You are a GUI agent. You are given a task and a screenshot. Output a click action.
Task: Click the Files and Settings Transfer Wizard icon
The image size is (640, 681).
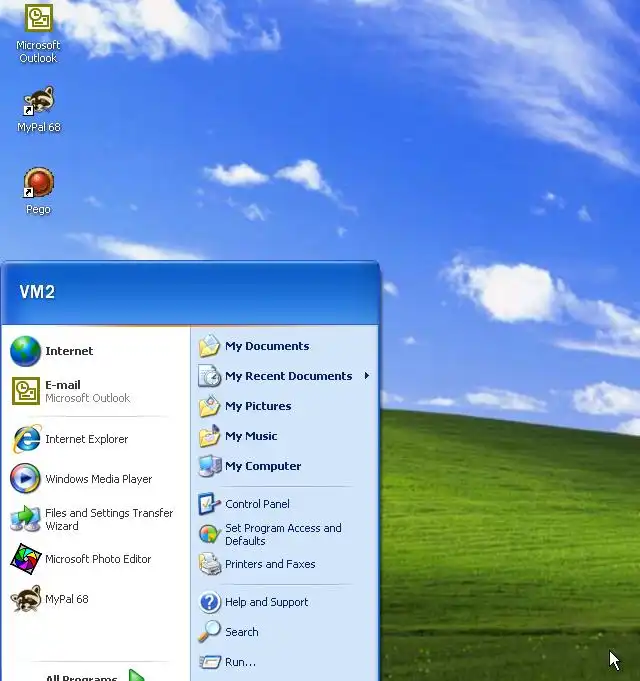point(26,519)
